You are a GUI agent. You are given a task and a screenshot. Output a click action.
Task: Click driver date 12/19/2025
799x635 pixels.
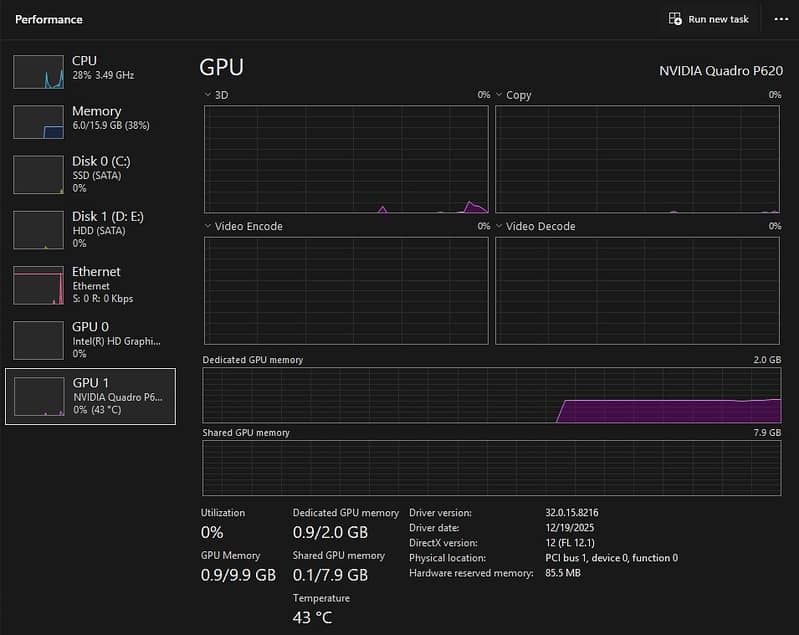pyautogui.click(x=570, y=527)
